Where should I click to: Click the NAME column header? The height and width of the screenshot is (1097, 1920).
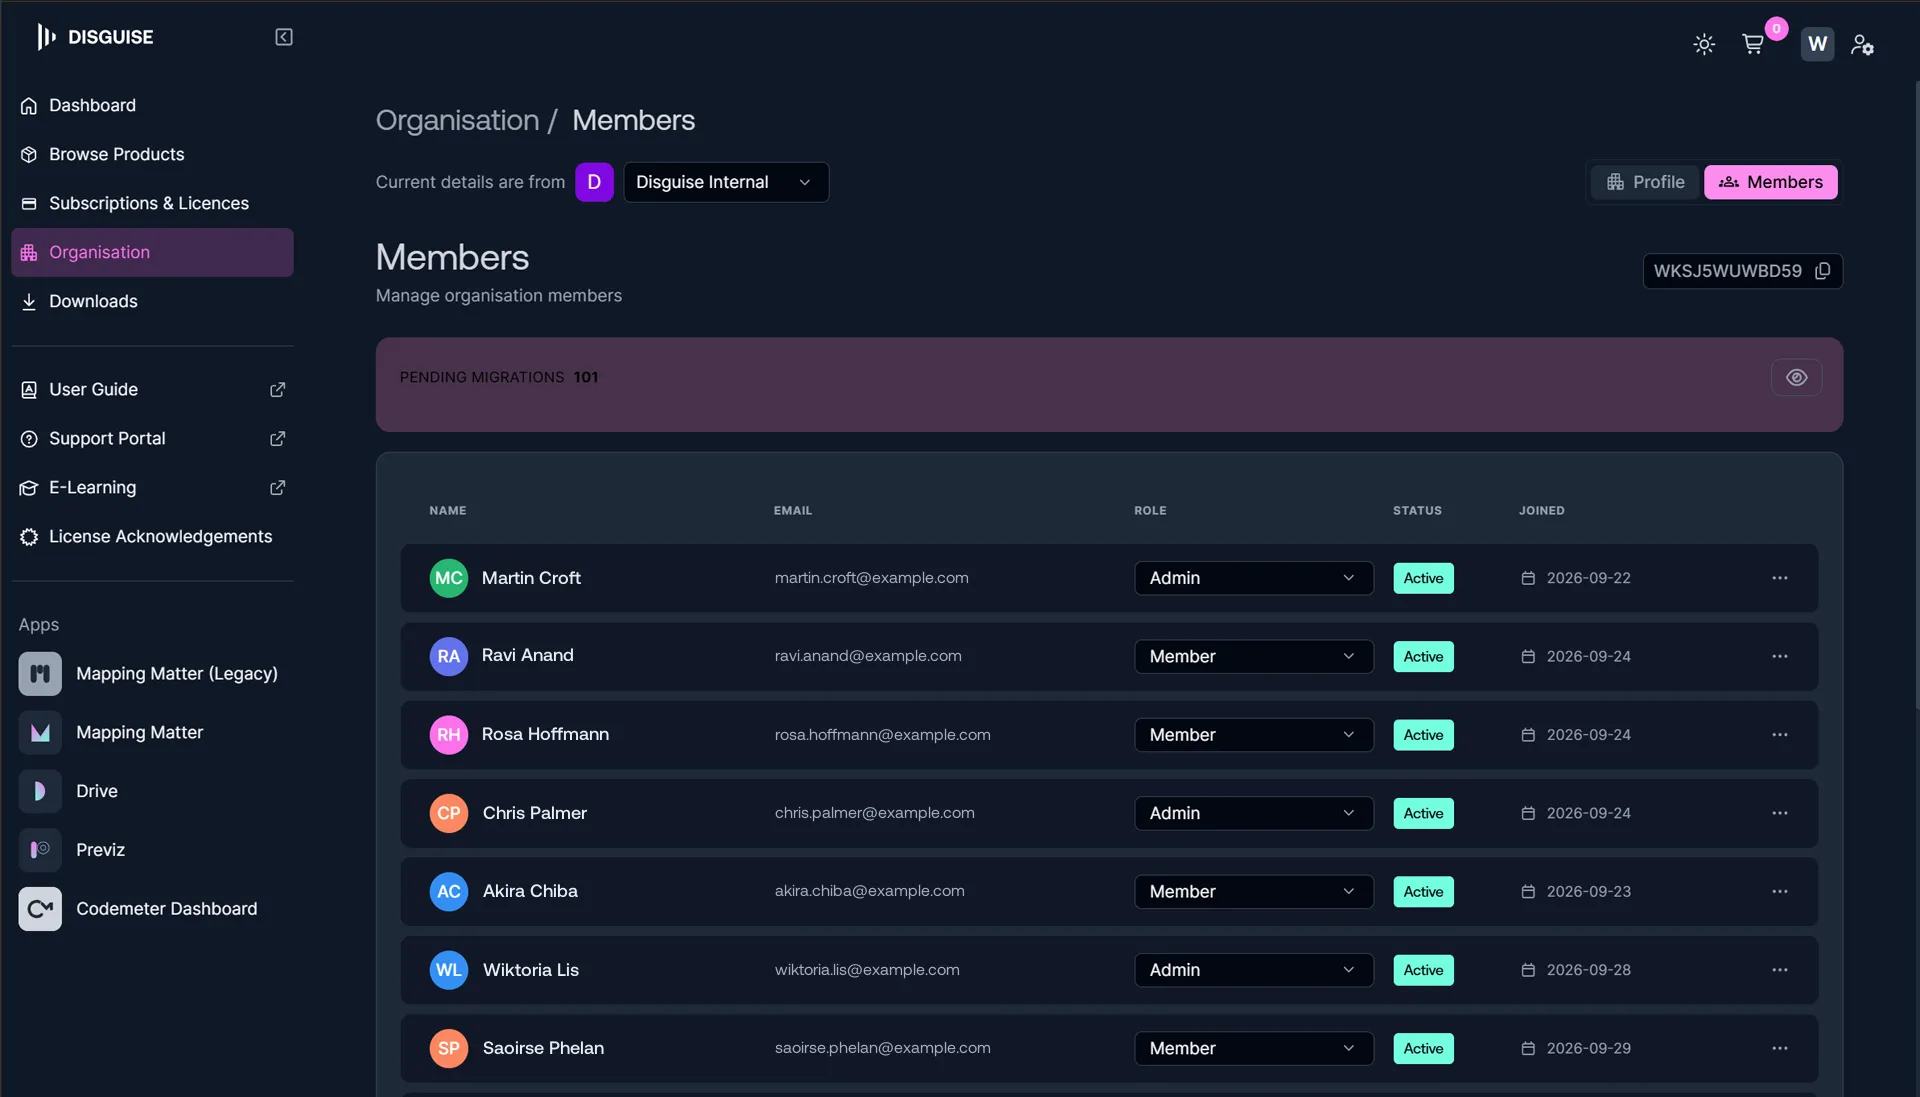[x=448, y=510]
